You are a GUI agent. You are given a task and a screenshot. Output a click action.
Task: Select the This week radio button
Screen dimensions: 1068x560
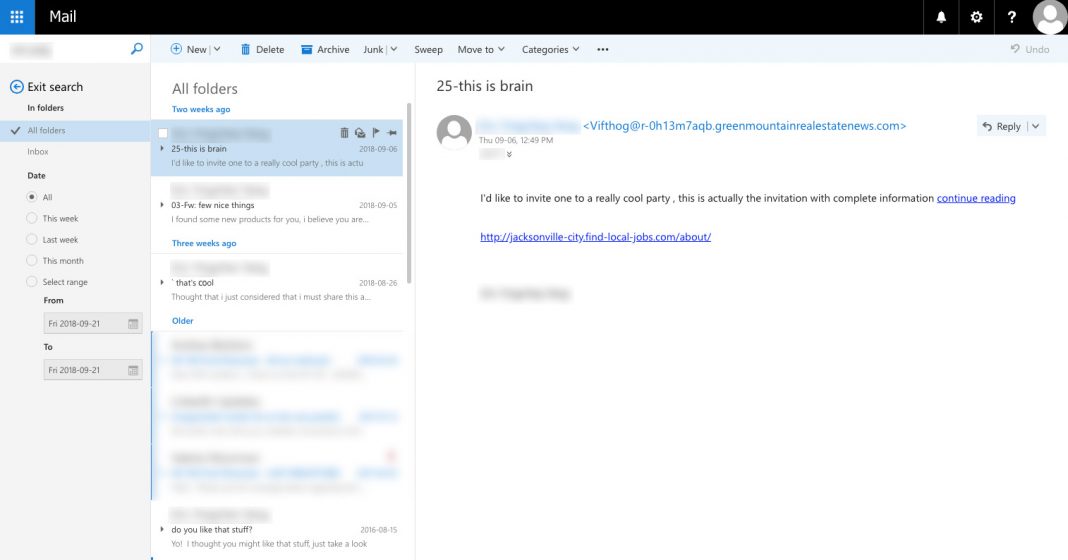click(x=31, y=218)
